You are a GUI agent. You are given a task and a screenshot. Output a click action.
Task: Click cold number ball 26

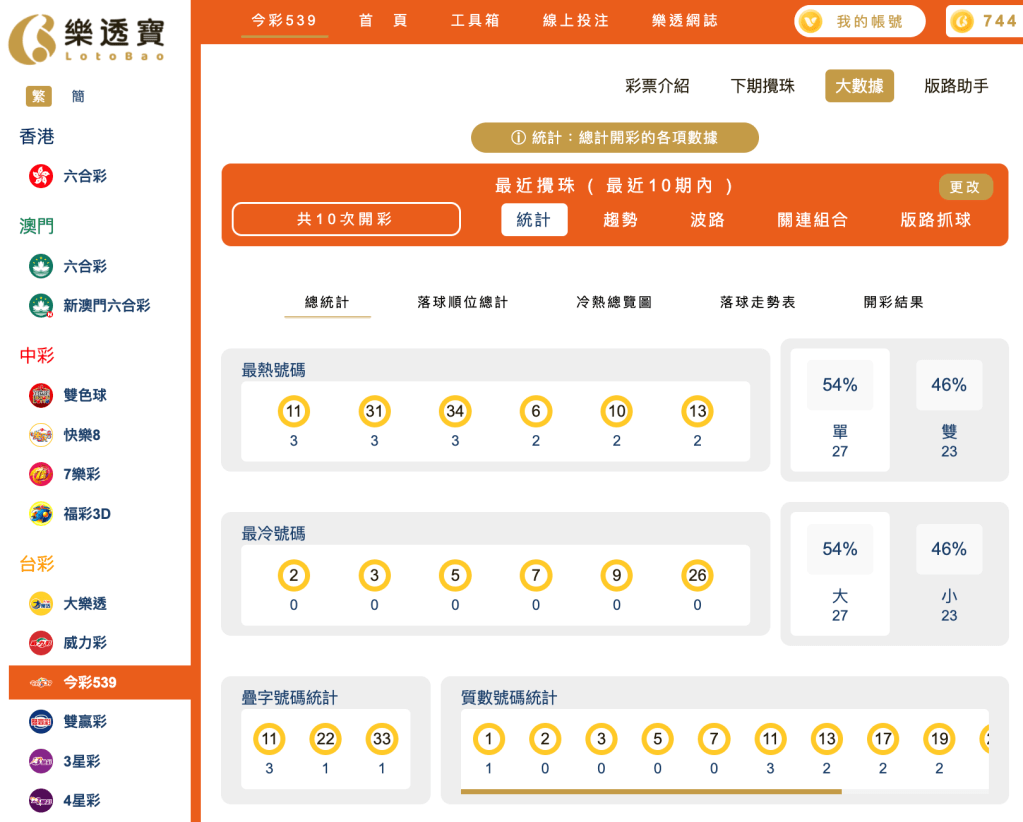pos(697,575)
